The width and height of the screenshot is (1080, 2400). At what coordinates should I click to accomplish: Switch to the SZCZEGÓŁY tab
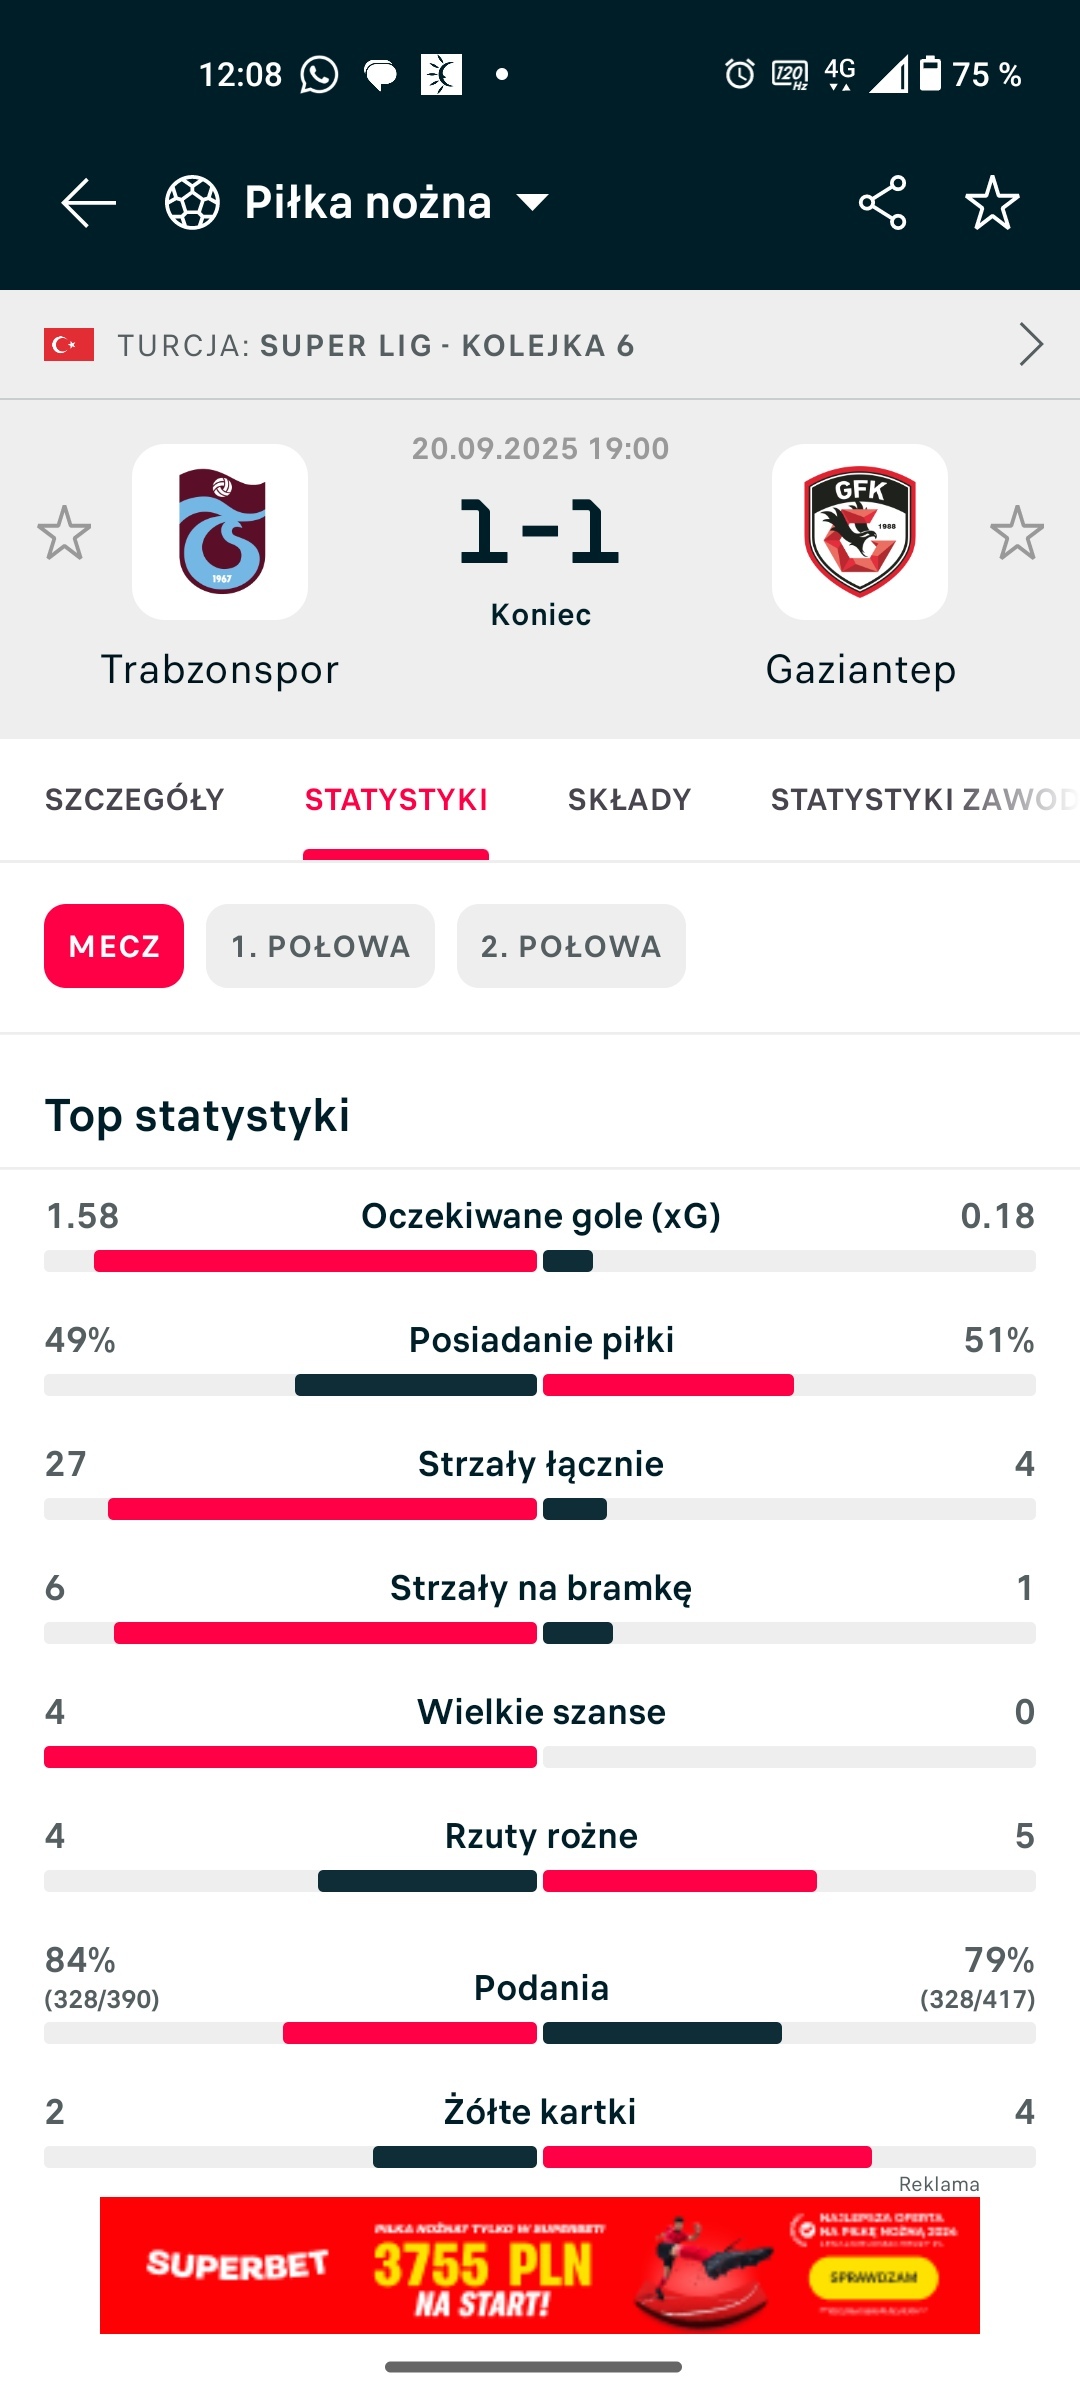tap(135, 800)
